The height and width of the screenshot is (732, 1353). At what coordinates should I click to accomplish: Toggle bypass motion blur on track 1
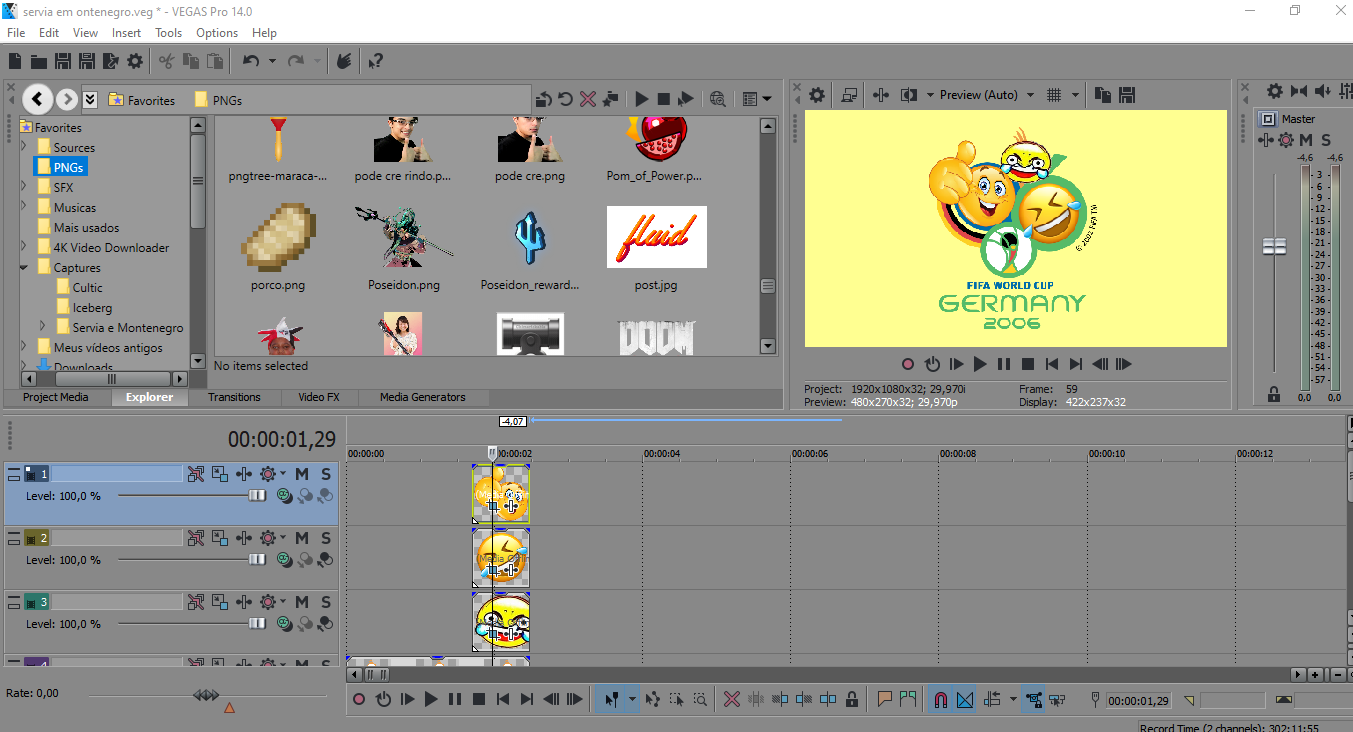[x=195, y=474]
